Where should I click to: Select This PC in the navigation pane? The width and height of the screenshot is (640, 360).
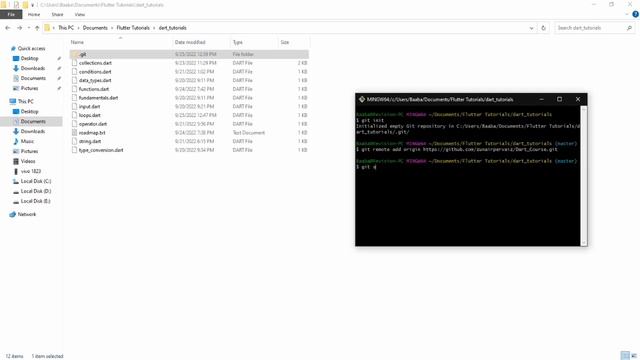[x=25, y=101]
